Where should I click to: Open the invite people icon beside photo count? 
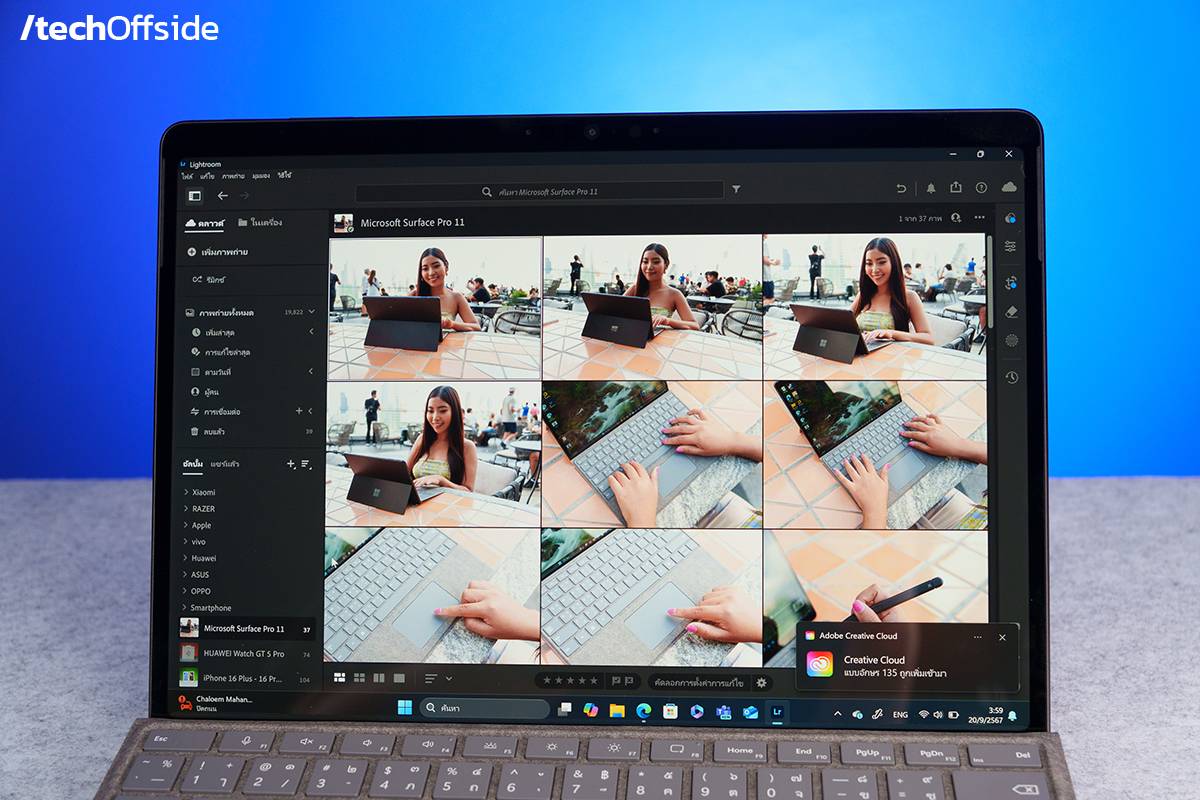click(x=956, y=217)
